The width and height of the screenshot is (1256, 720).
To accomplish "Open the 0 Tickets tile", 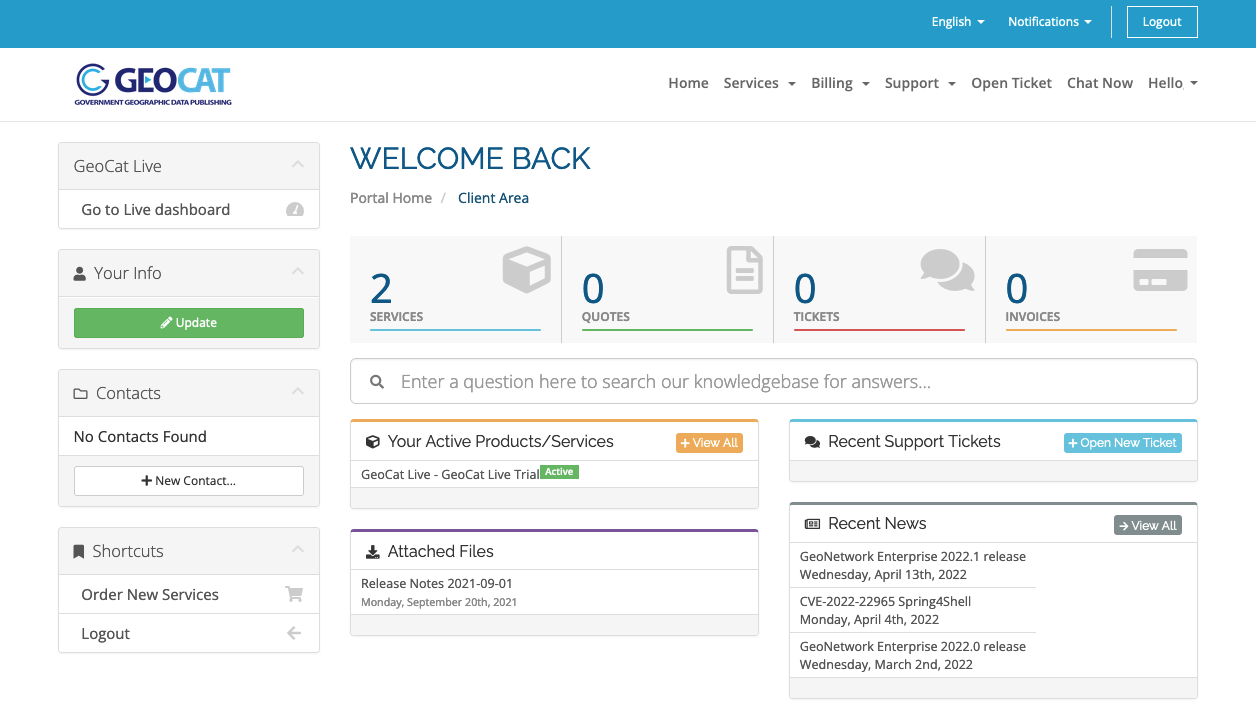I will click(x=880, y=290).
